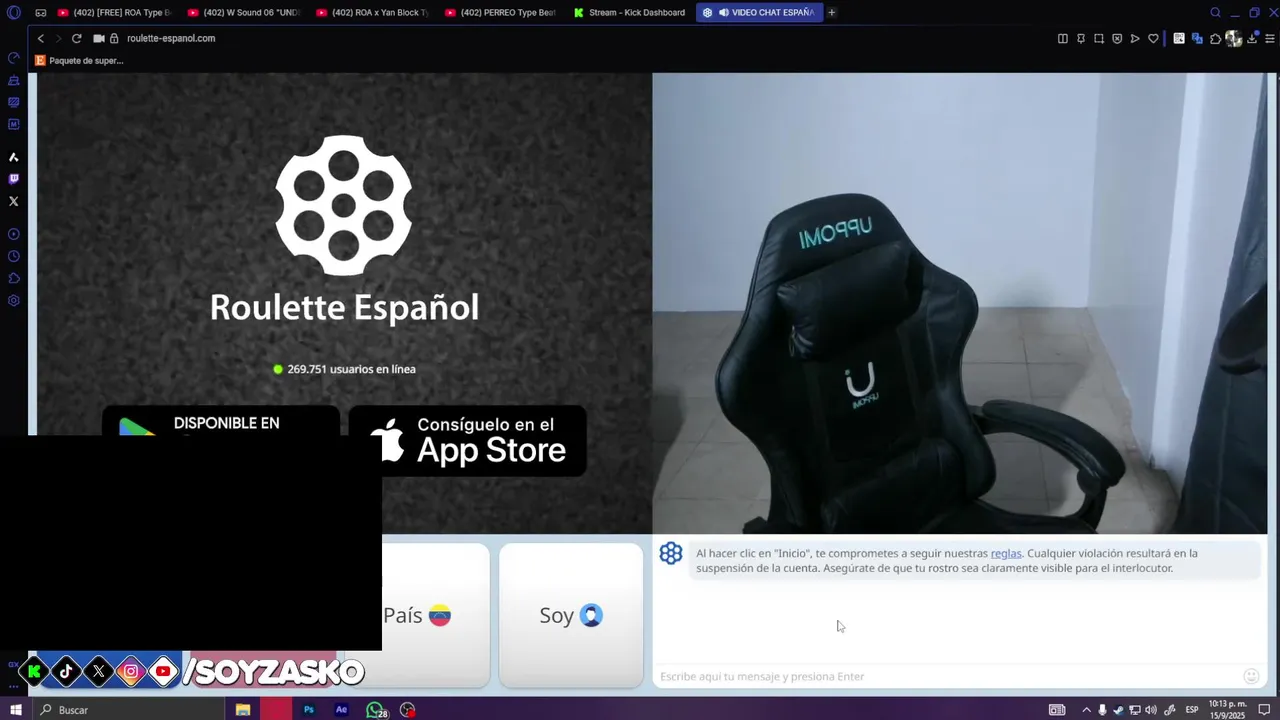Select the VIDEO CHAT ESPAÑA tab
This screenshot has width=1280, height=720.
(759, 13)
